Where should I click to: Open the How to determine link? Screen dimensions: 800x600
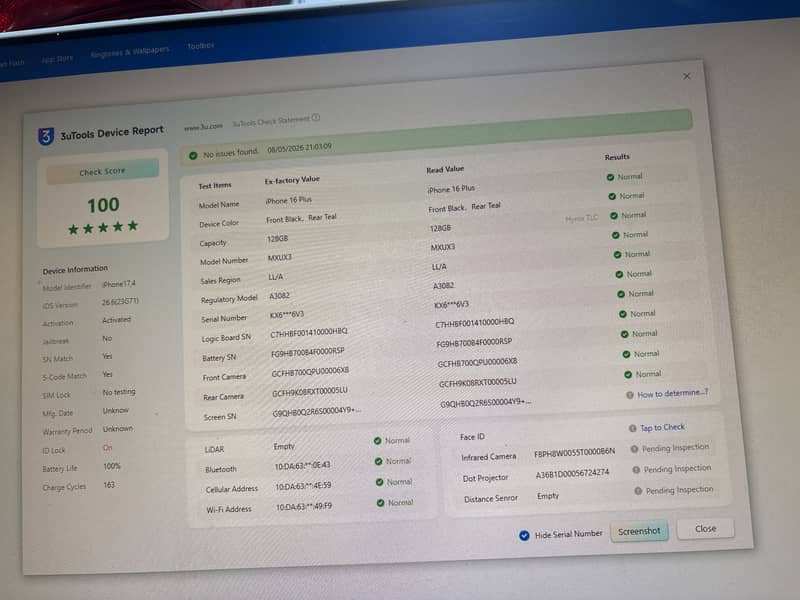click(672, 393)
